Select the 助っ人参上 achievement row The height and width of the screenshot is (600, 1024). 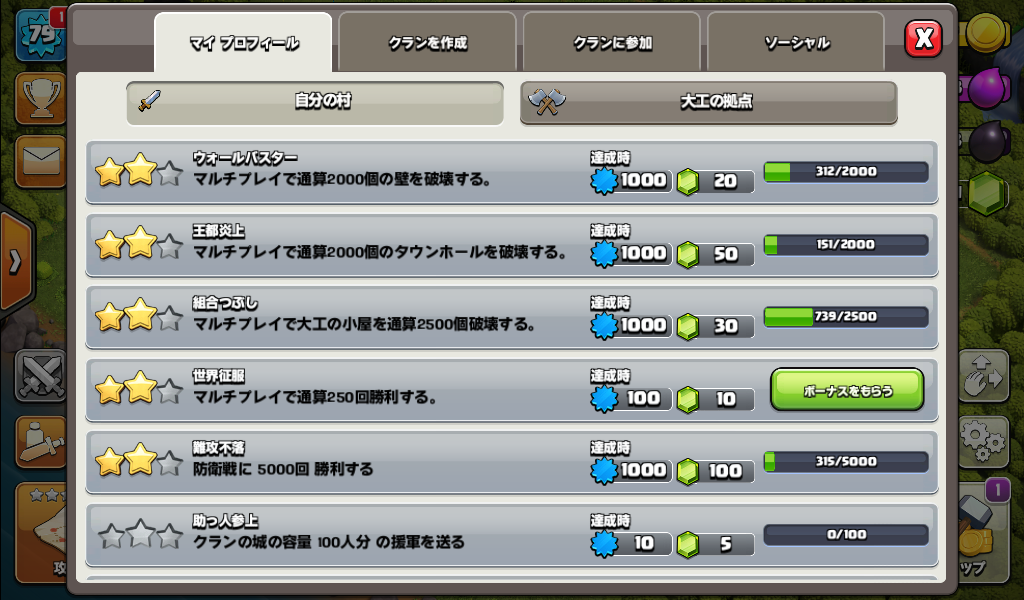(511, 535)
